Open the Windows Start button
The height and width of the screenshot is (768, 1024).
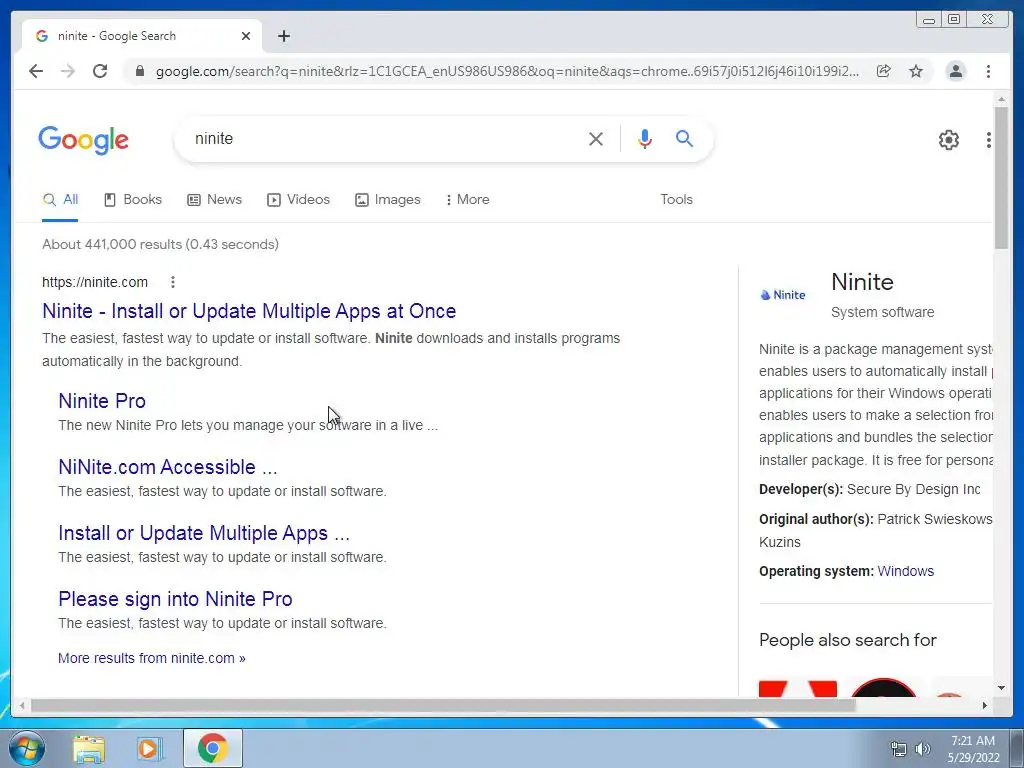click(x=27, y=748)
